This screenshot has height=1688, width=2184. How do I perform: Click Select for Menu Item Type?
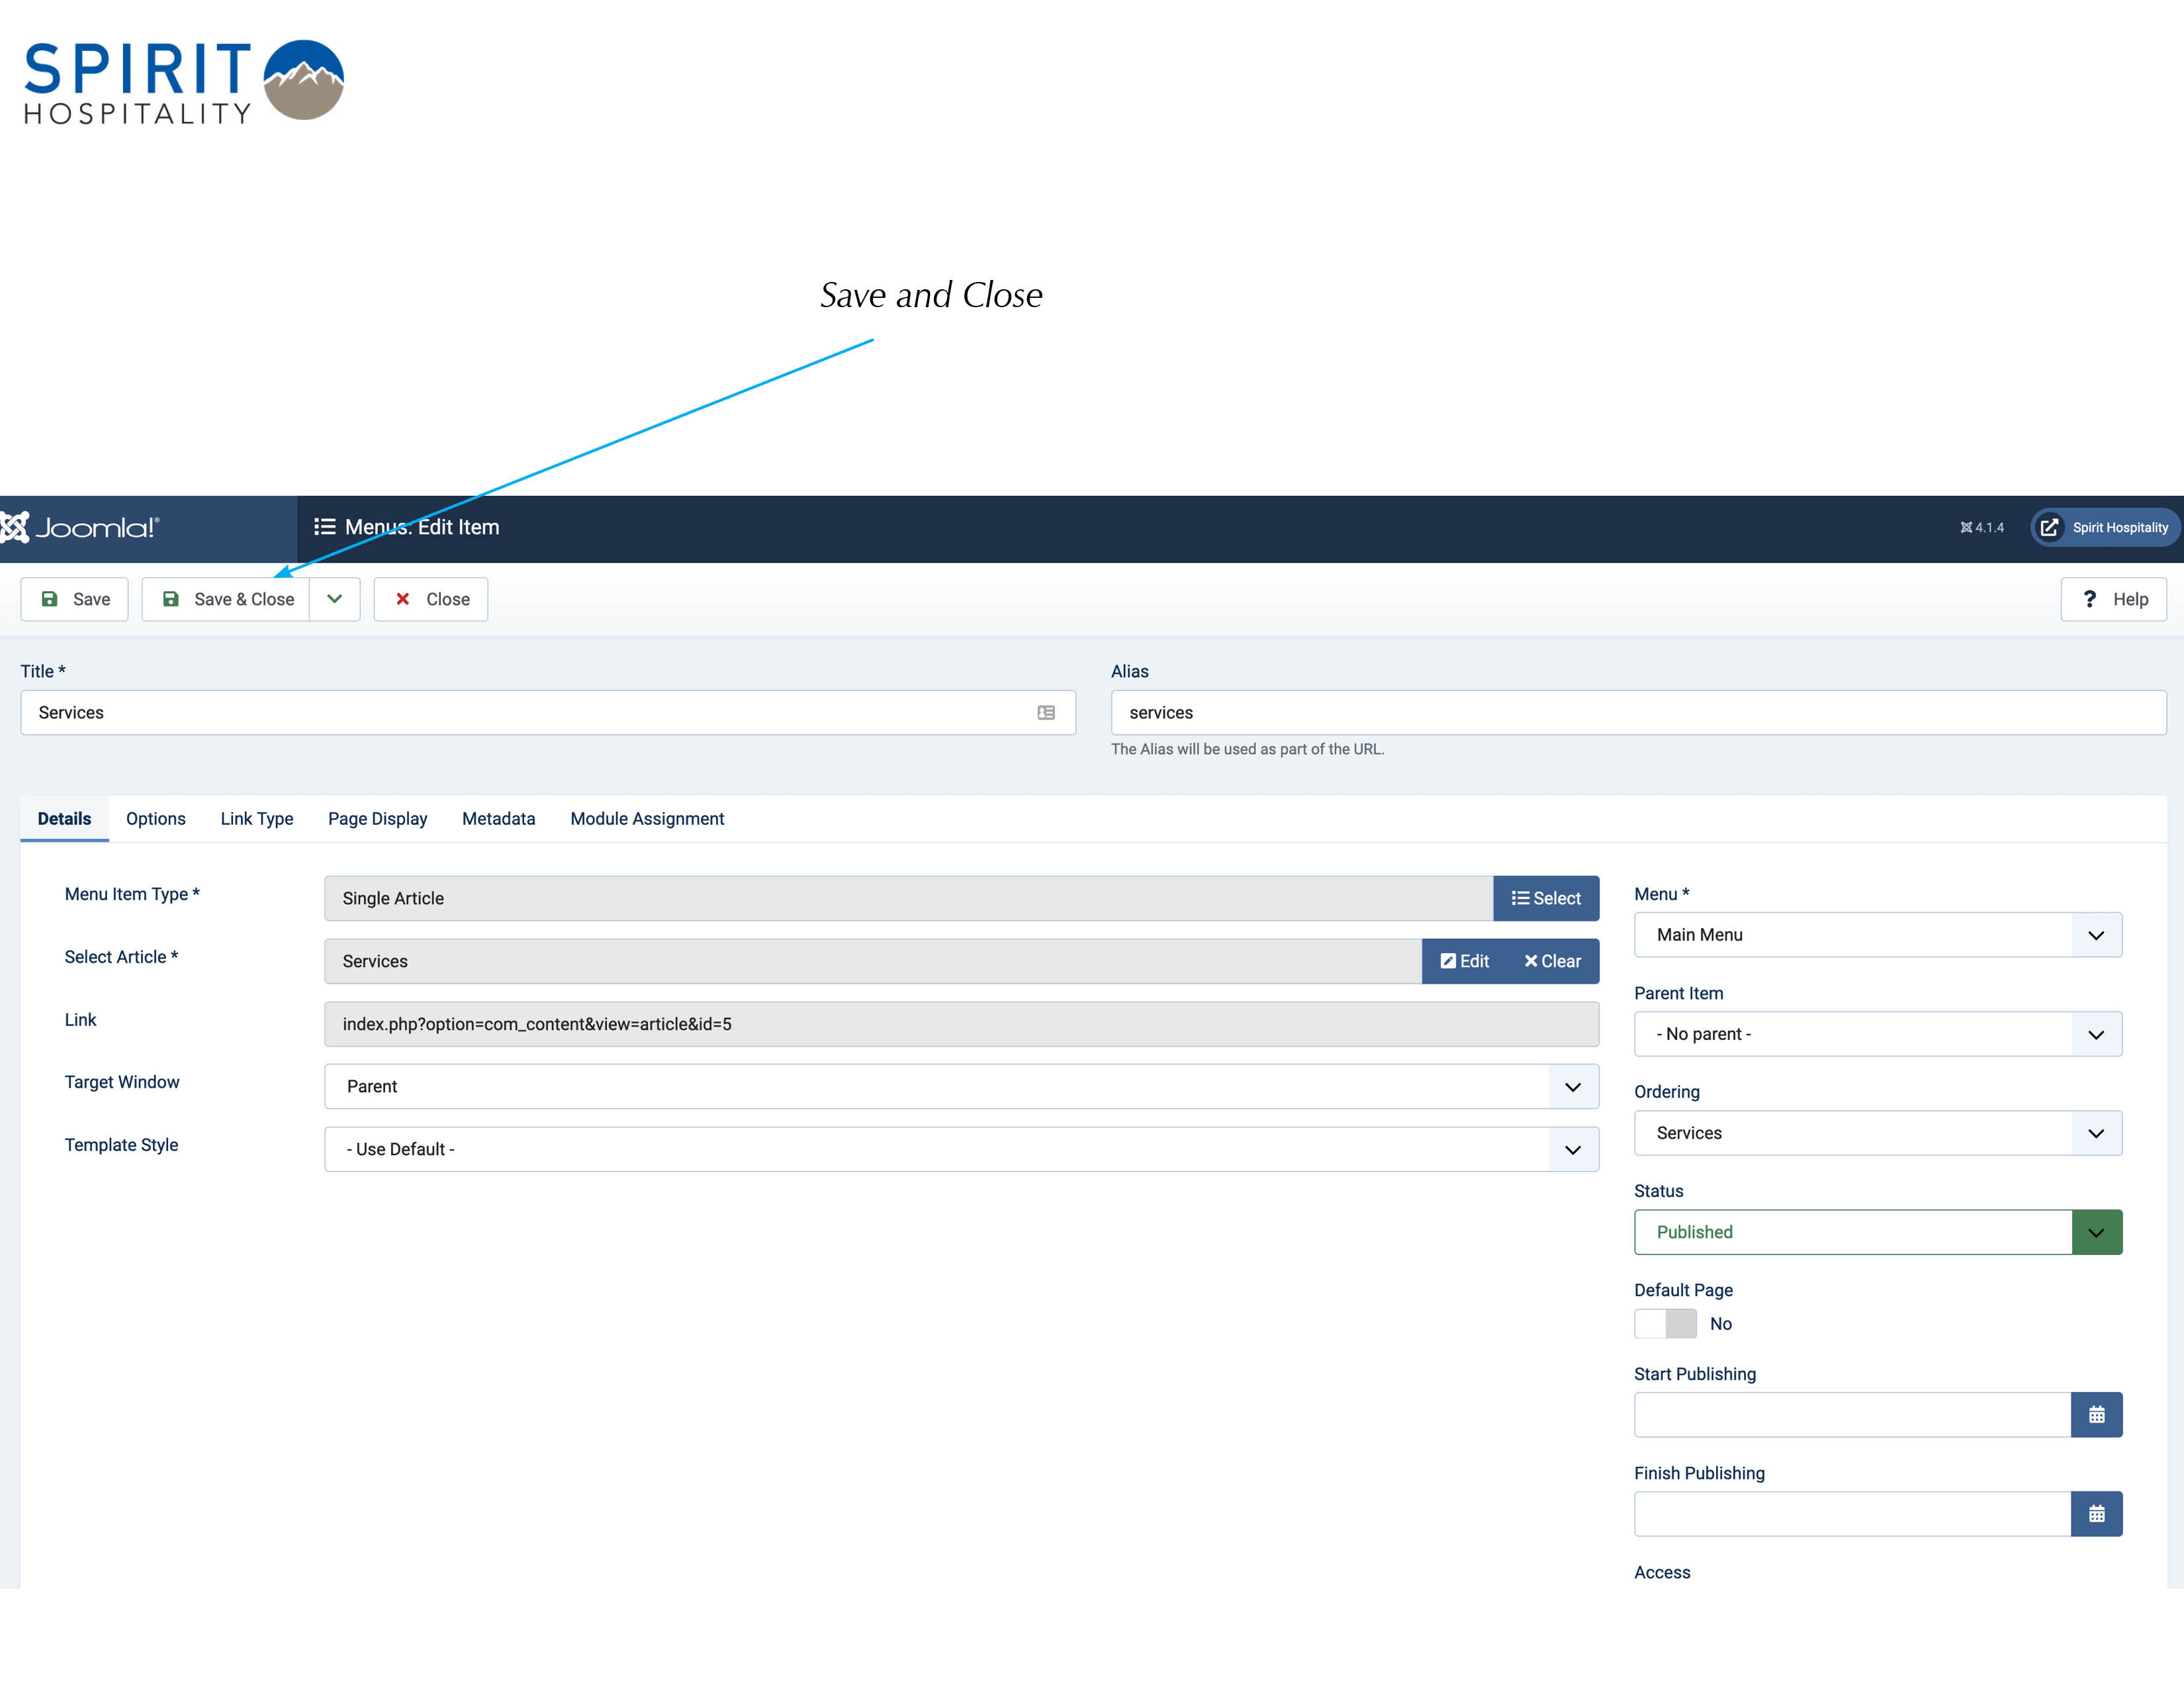[1546, 898]
